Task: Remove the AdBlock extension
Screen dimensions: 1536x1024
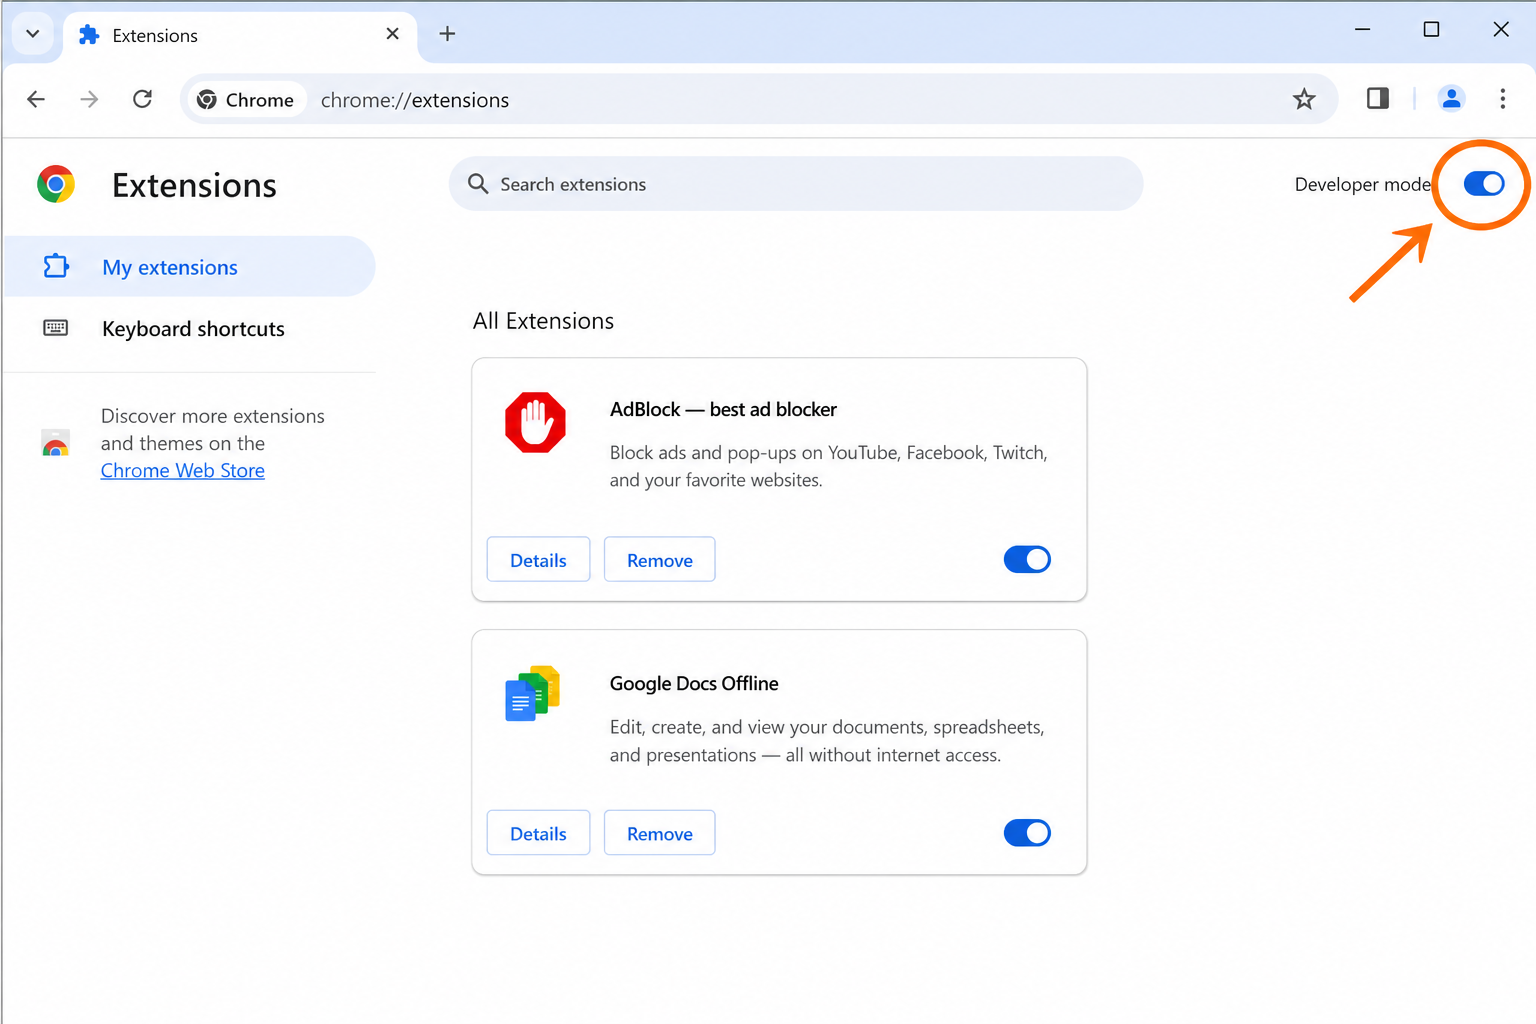Action: point(659,560)
